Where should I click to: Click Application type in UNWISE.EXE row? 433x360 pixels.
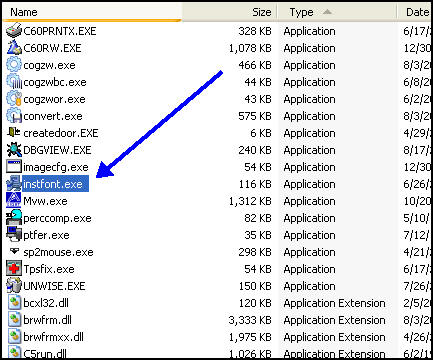coord(309,286)
